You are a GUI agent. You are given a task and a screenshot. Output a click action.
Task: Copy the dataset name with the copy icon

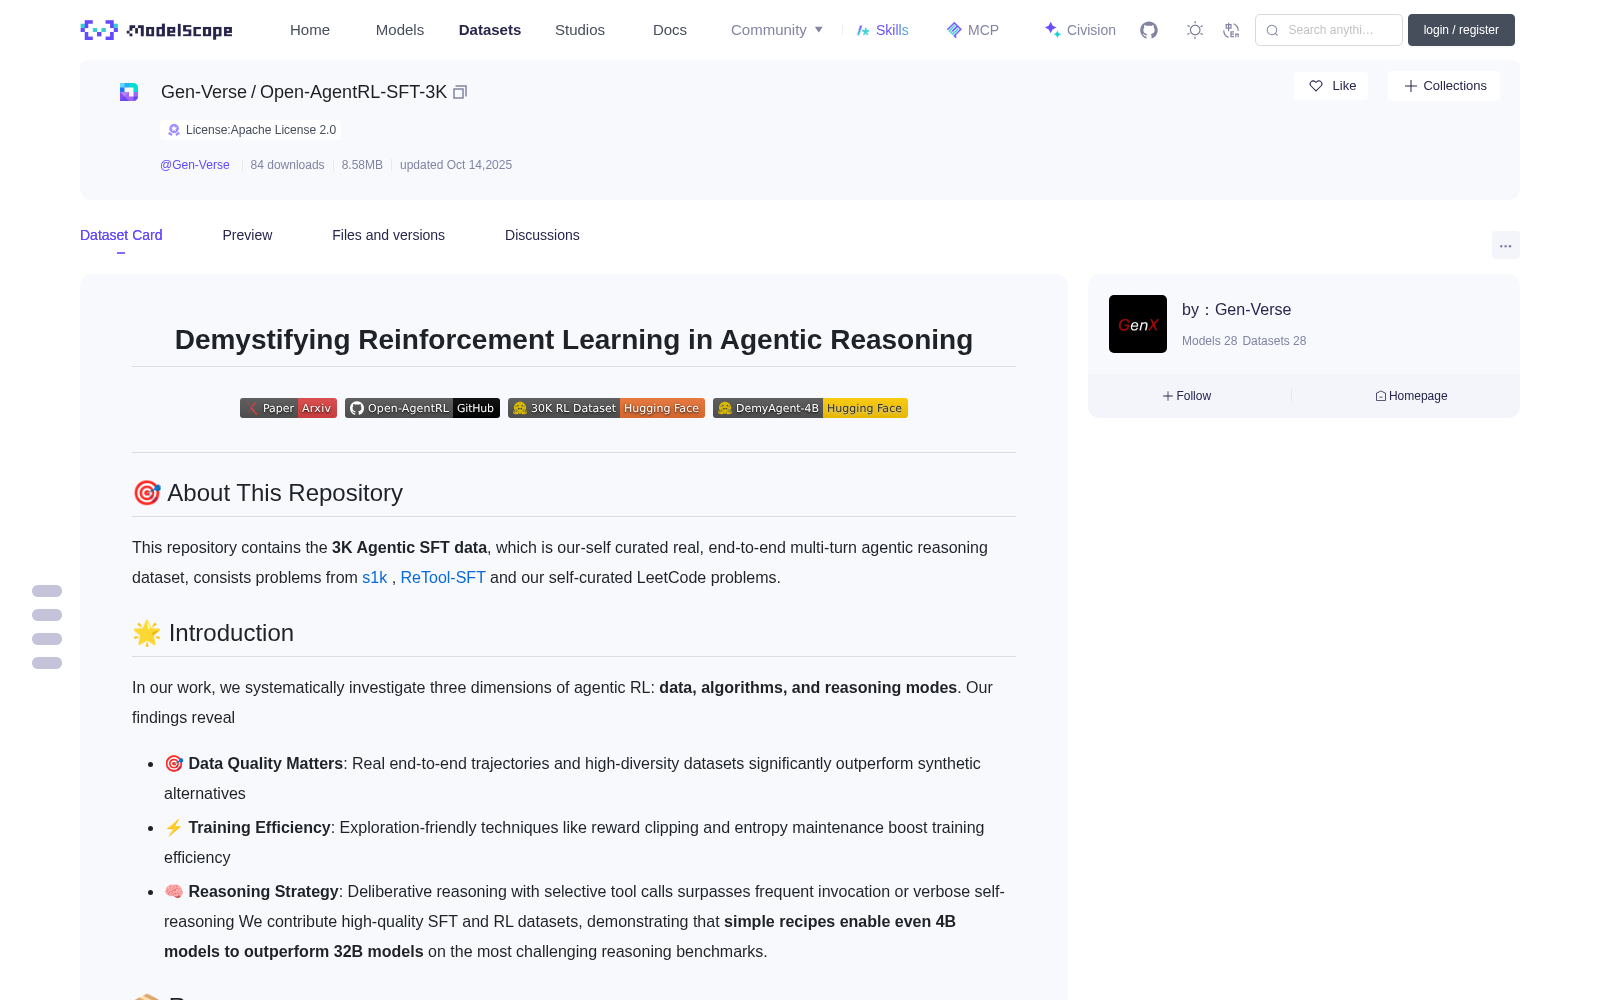(460, 92)
